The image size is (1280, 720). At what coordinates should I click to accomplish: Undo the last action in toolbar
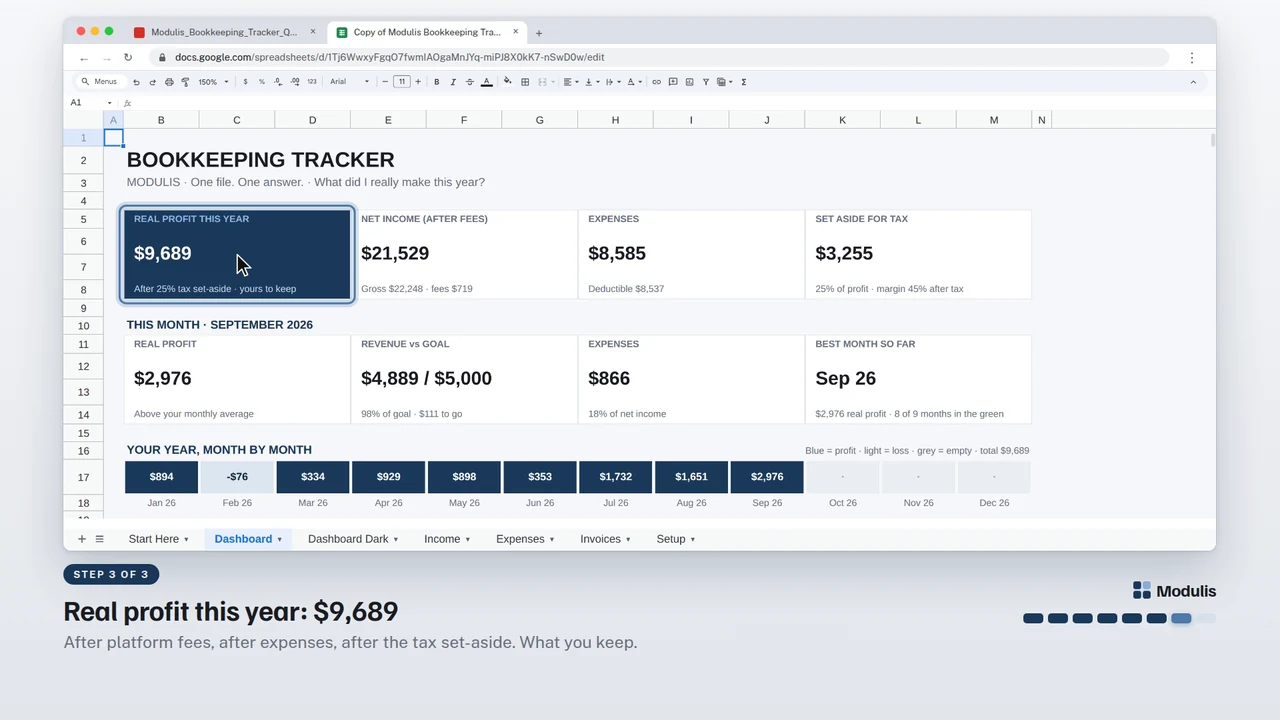click(x=136, y=82)
